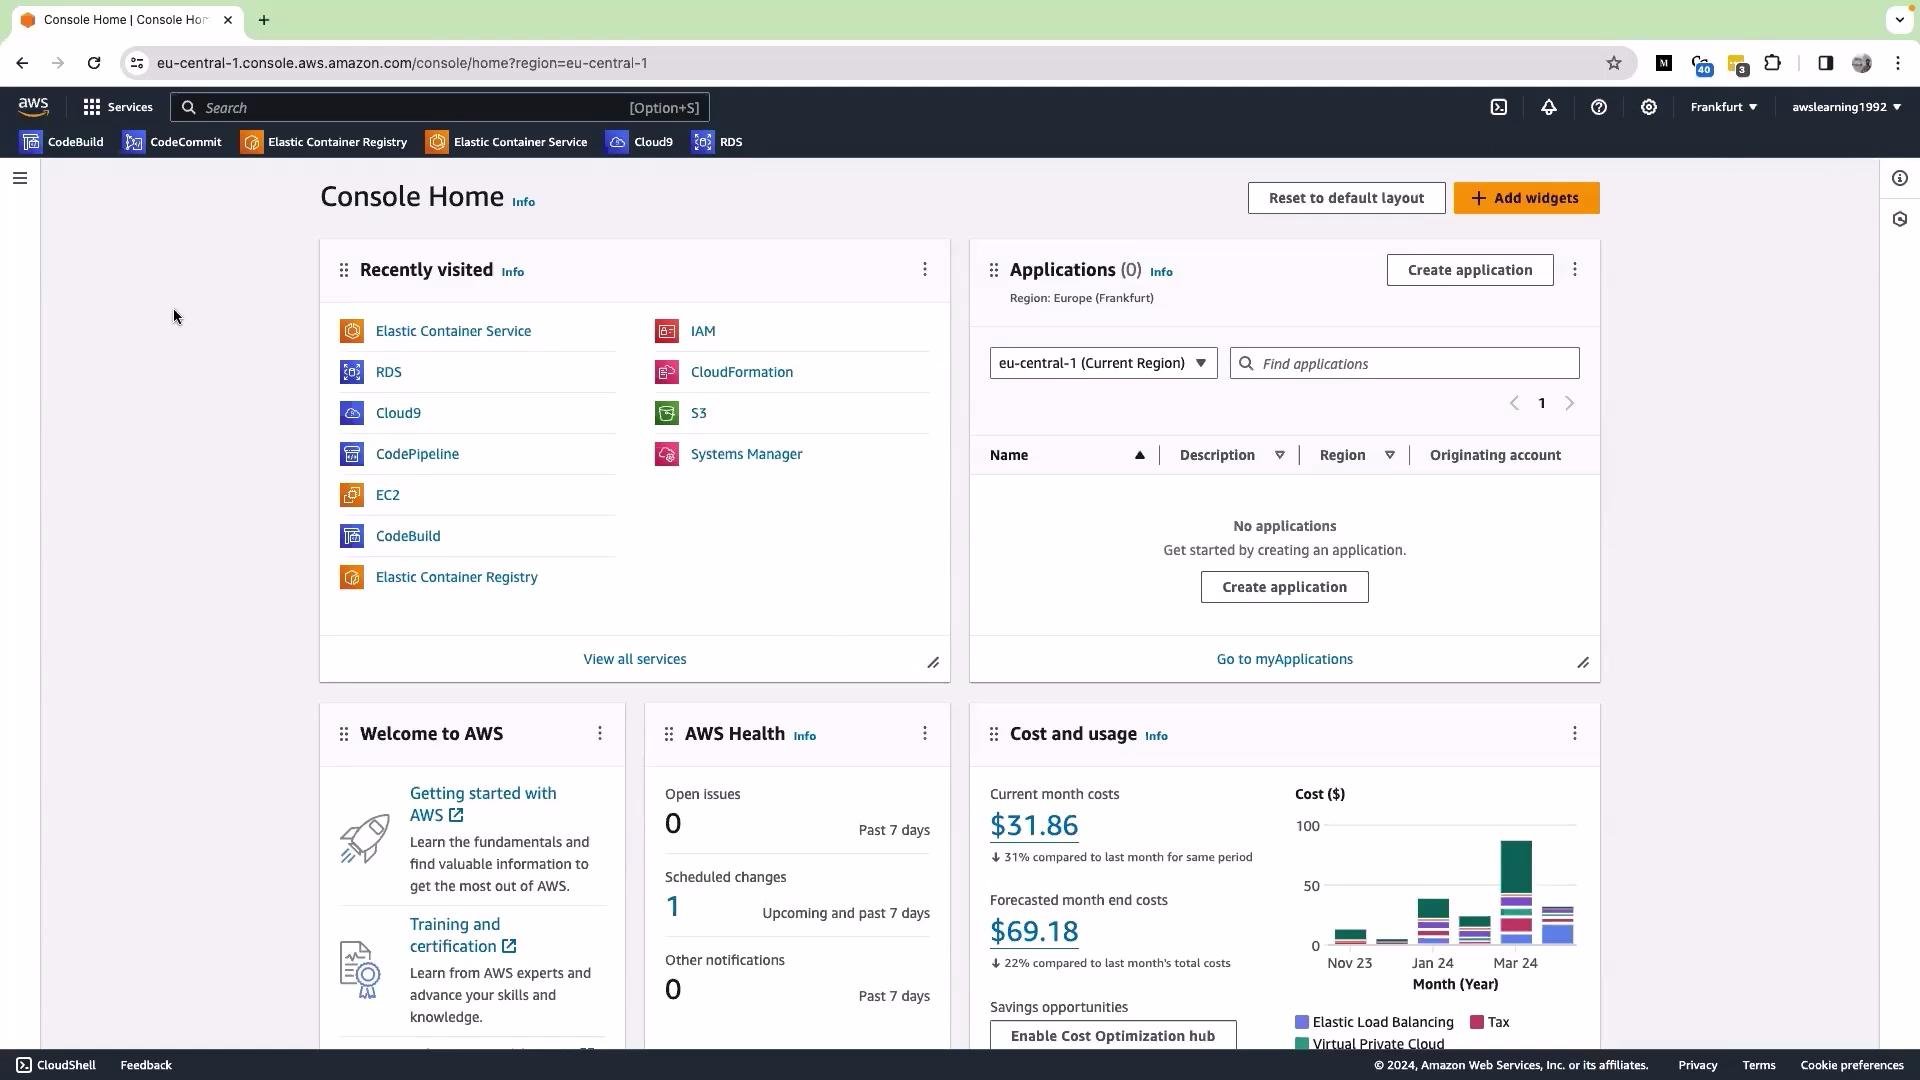Open scheduled changes count 1

pos(672,906)
